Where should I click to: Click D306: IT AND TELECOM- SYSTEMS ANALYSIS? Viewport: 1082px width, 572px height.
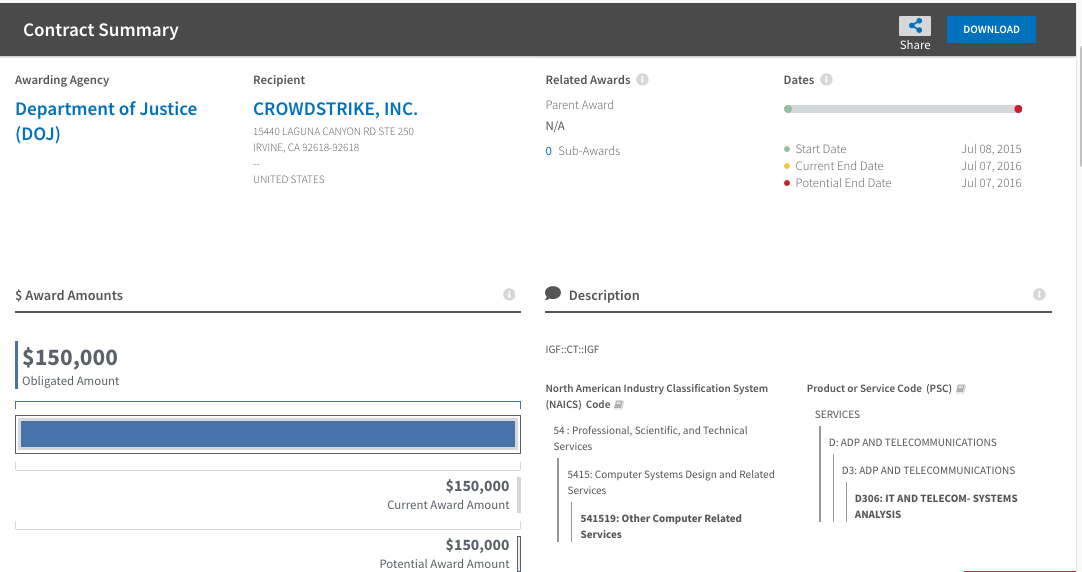936,506
